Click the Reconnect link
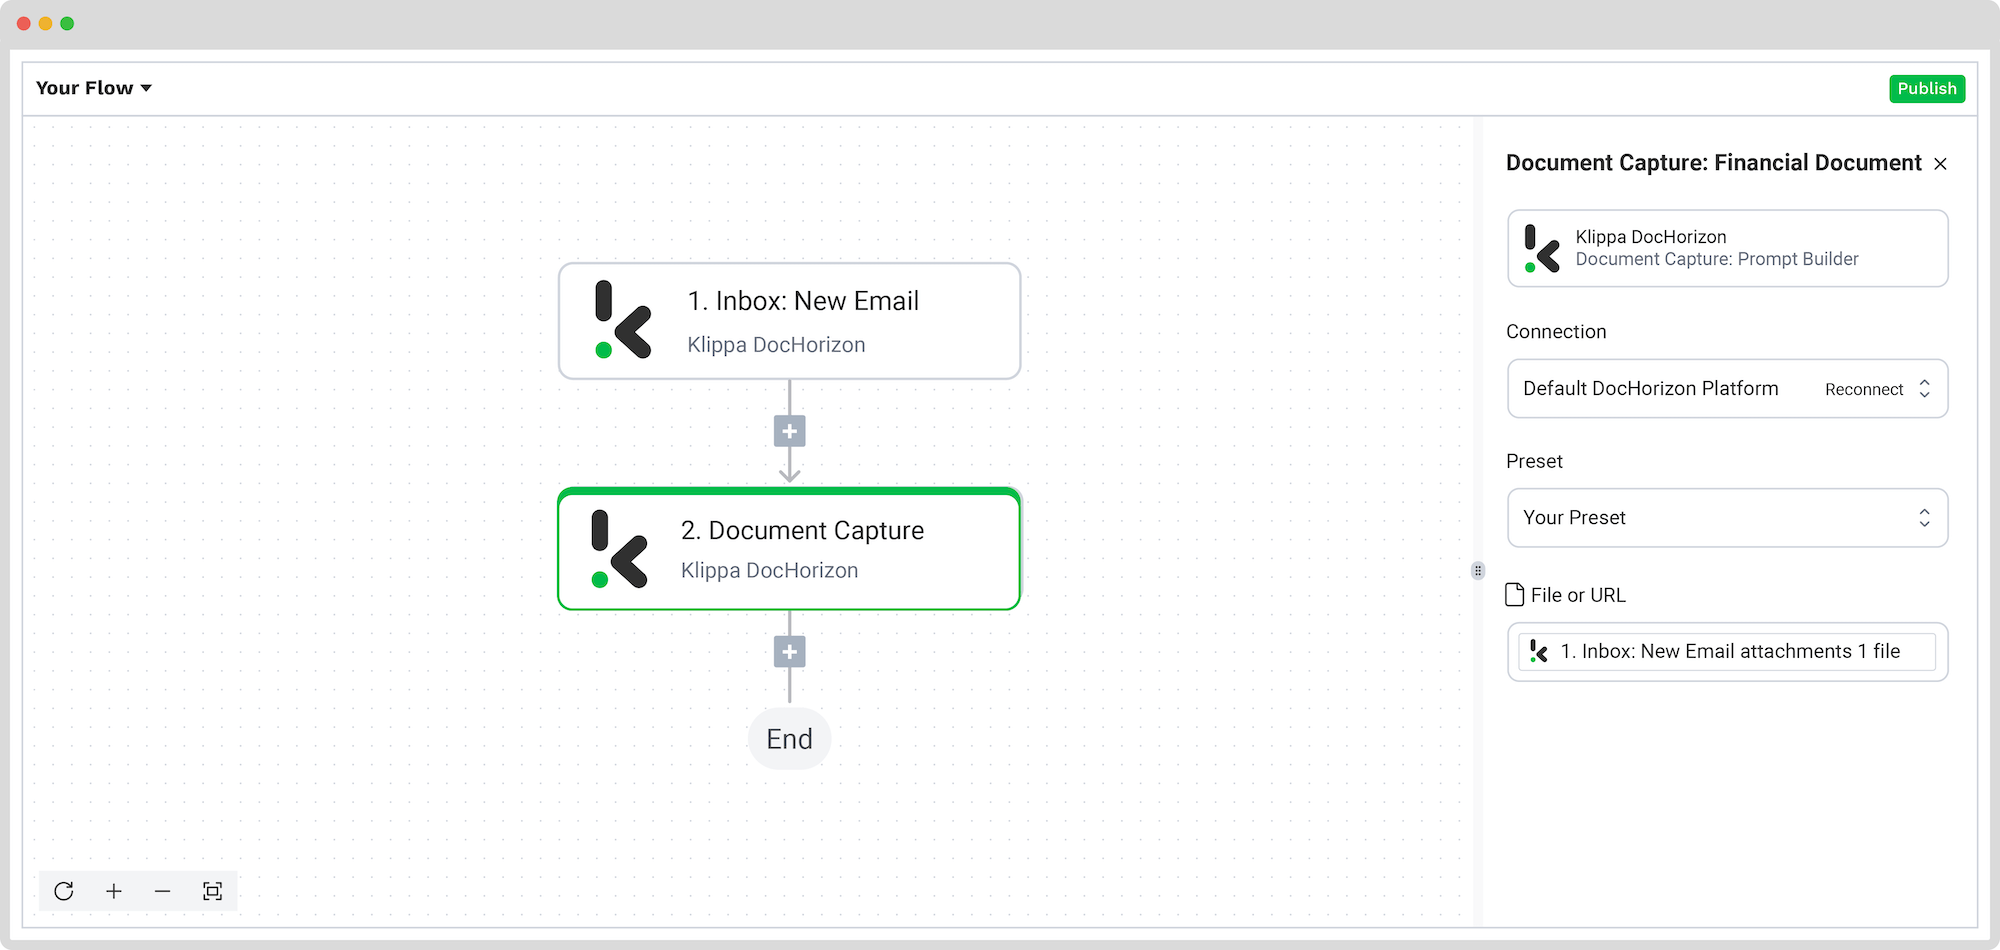Viewport: 2000px width, 950px height. (1864, 390)
